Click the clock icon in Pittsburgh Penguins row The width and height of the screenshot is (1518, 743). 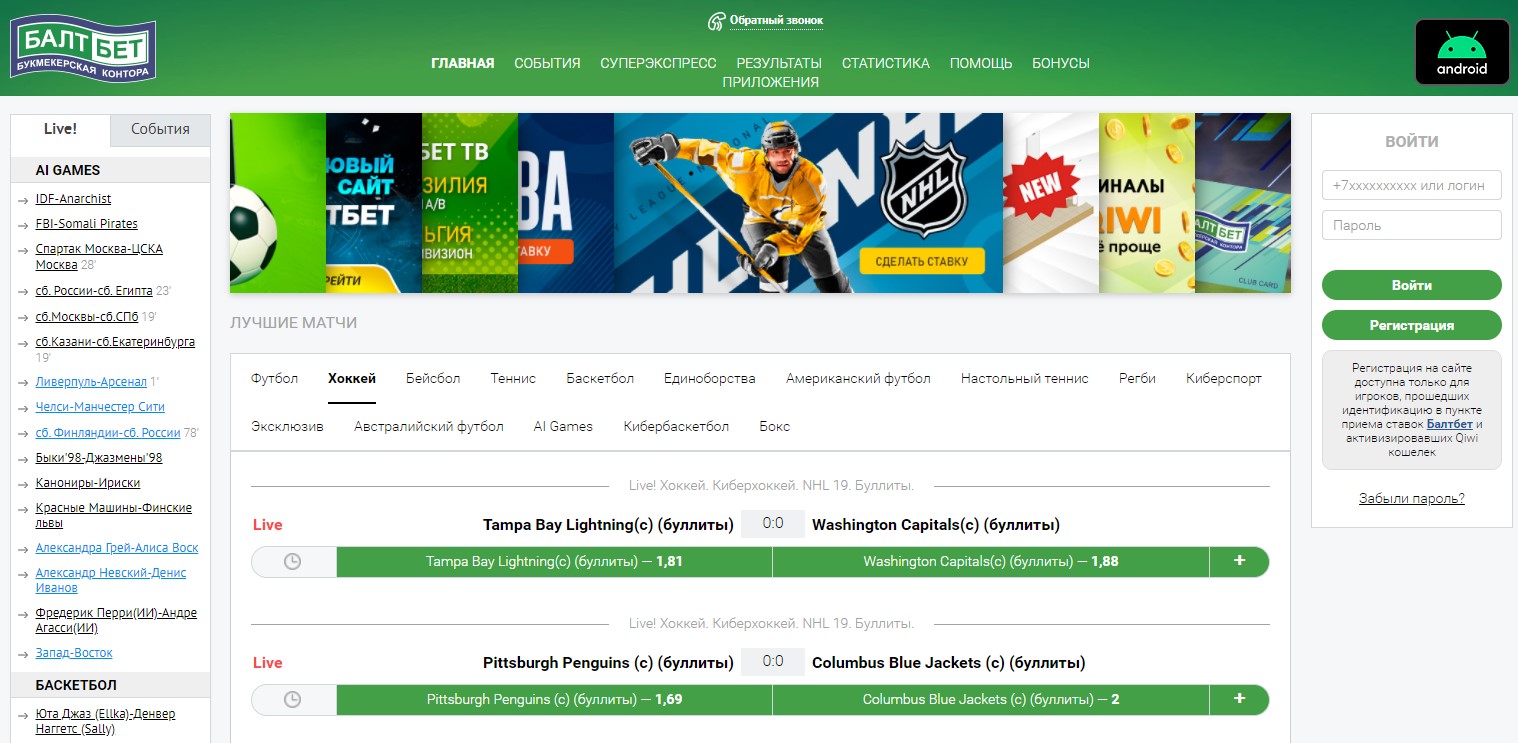pyautogui.click(x=293, y=700)
